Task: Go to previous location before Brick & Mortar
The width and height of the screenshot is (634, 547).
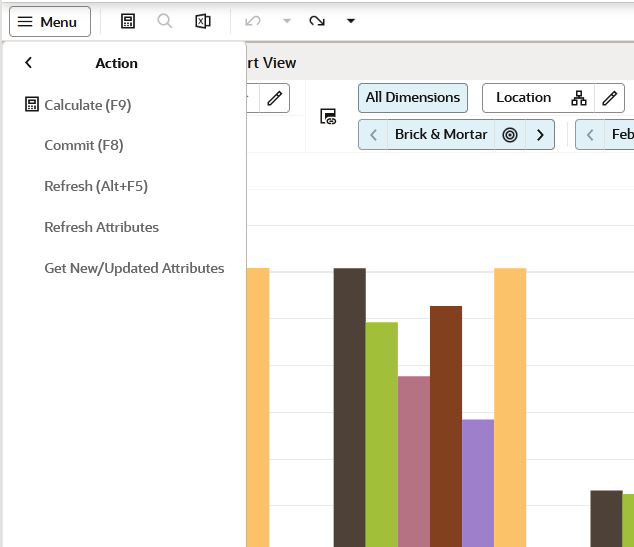Action: point(373,135)
